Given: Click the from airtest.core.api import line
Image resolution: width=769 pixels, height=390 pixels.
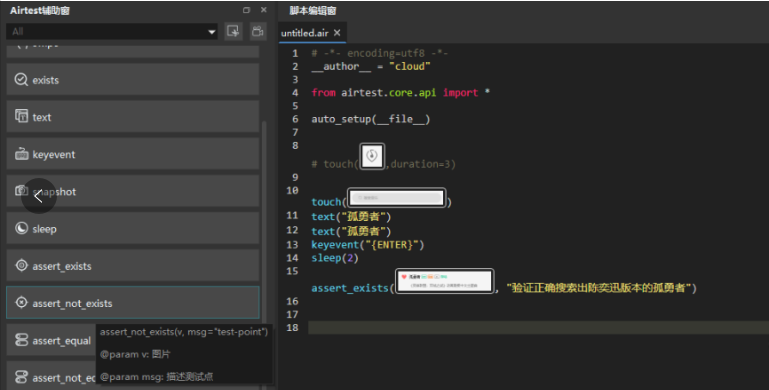Looking at the screenshot, I should point(401,93).
